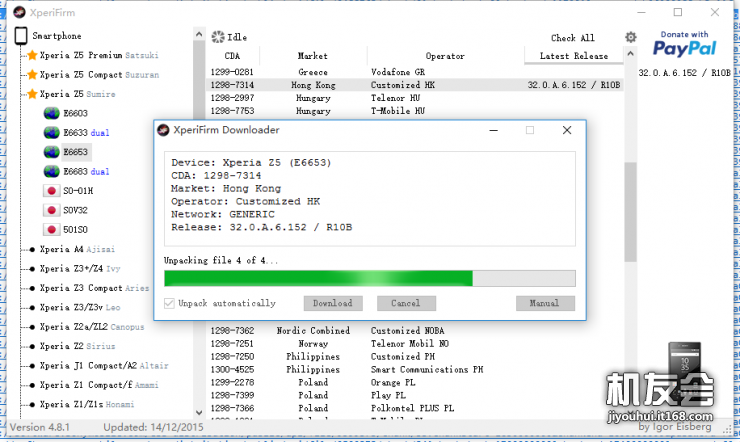Image resolution: width=740 pixels, height=442 pixels.
Task: Click Japan flag icon next to SOV32
Action: 51,210
